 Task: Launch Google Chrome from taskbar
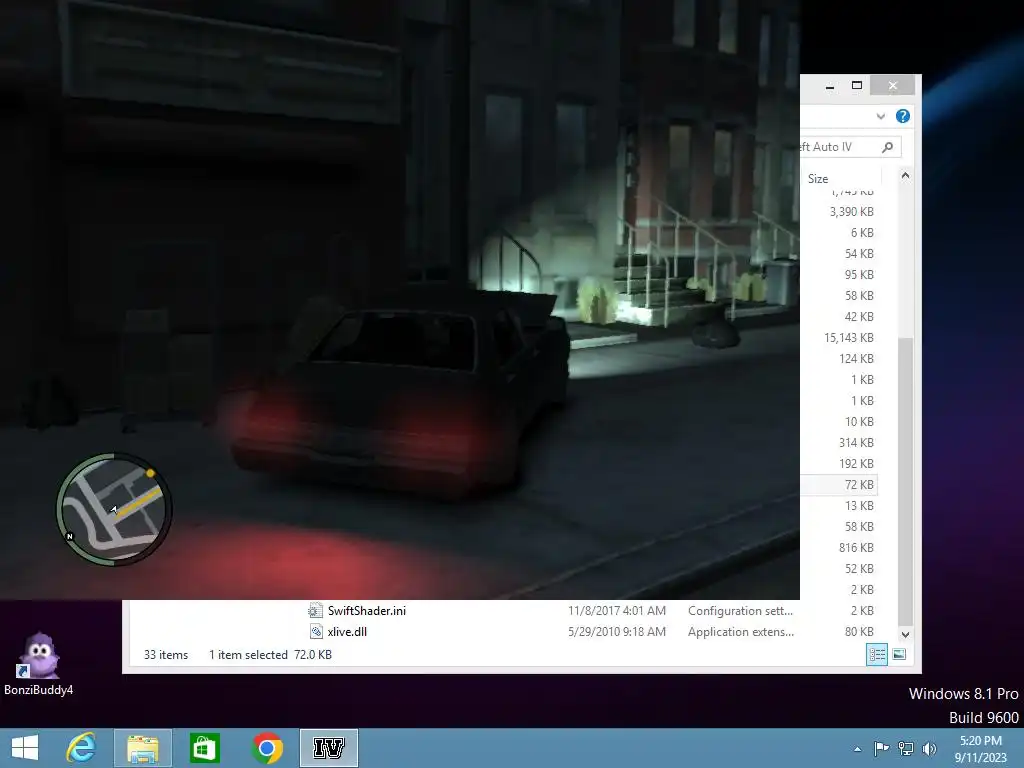[x=266, y=748]
